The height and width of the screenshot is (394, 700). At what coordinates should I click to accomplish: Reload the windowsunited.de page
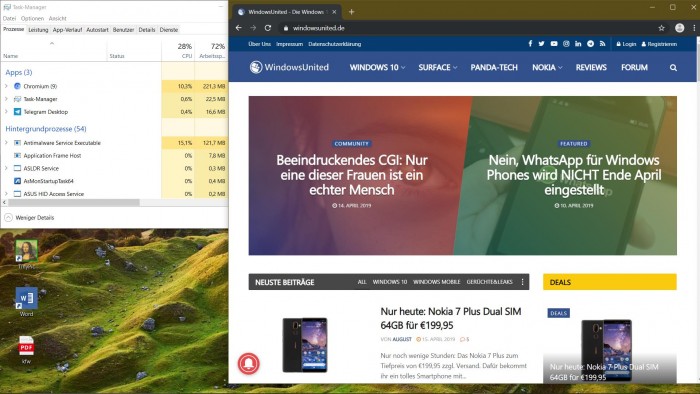268,28
